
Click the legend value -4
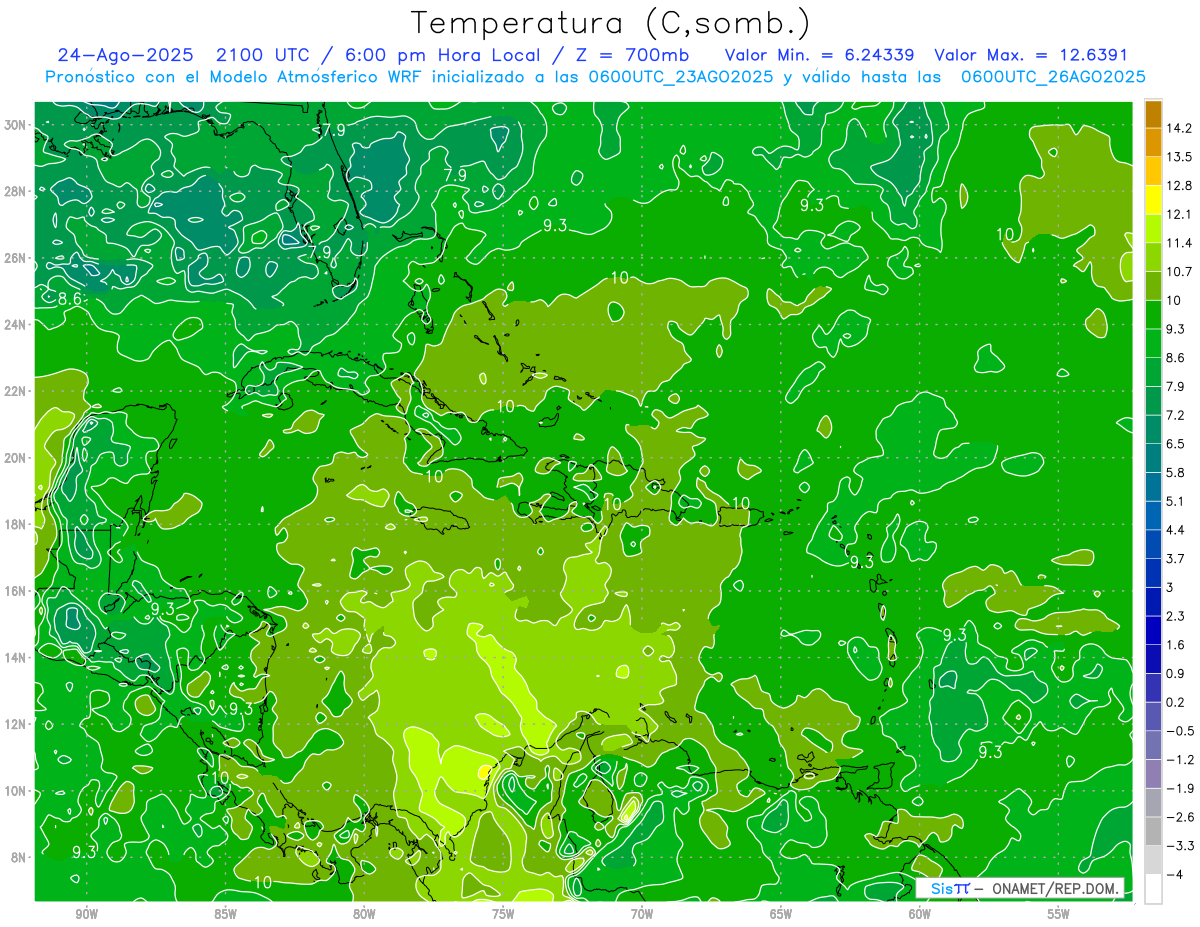tap(1174, 874)
